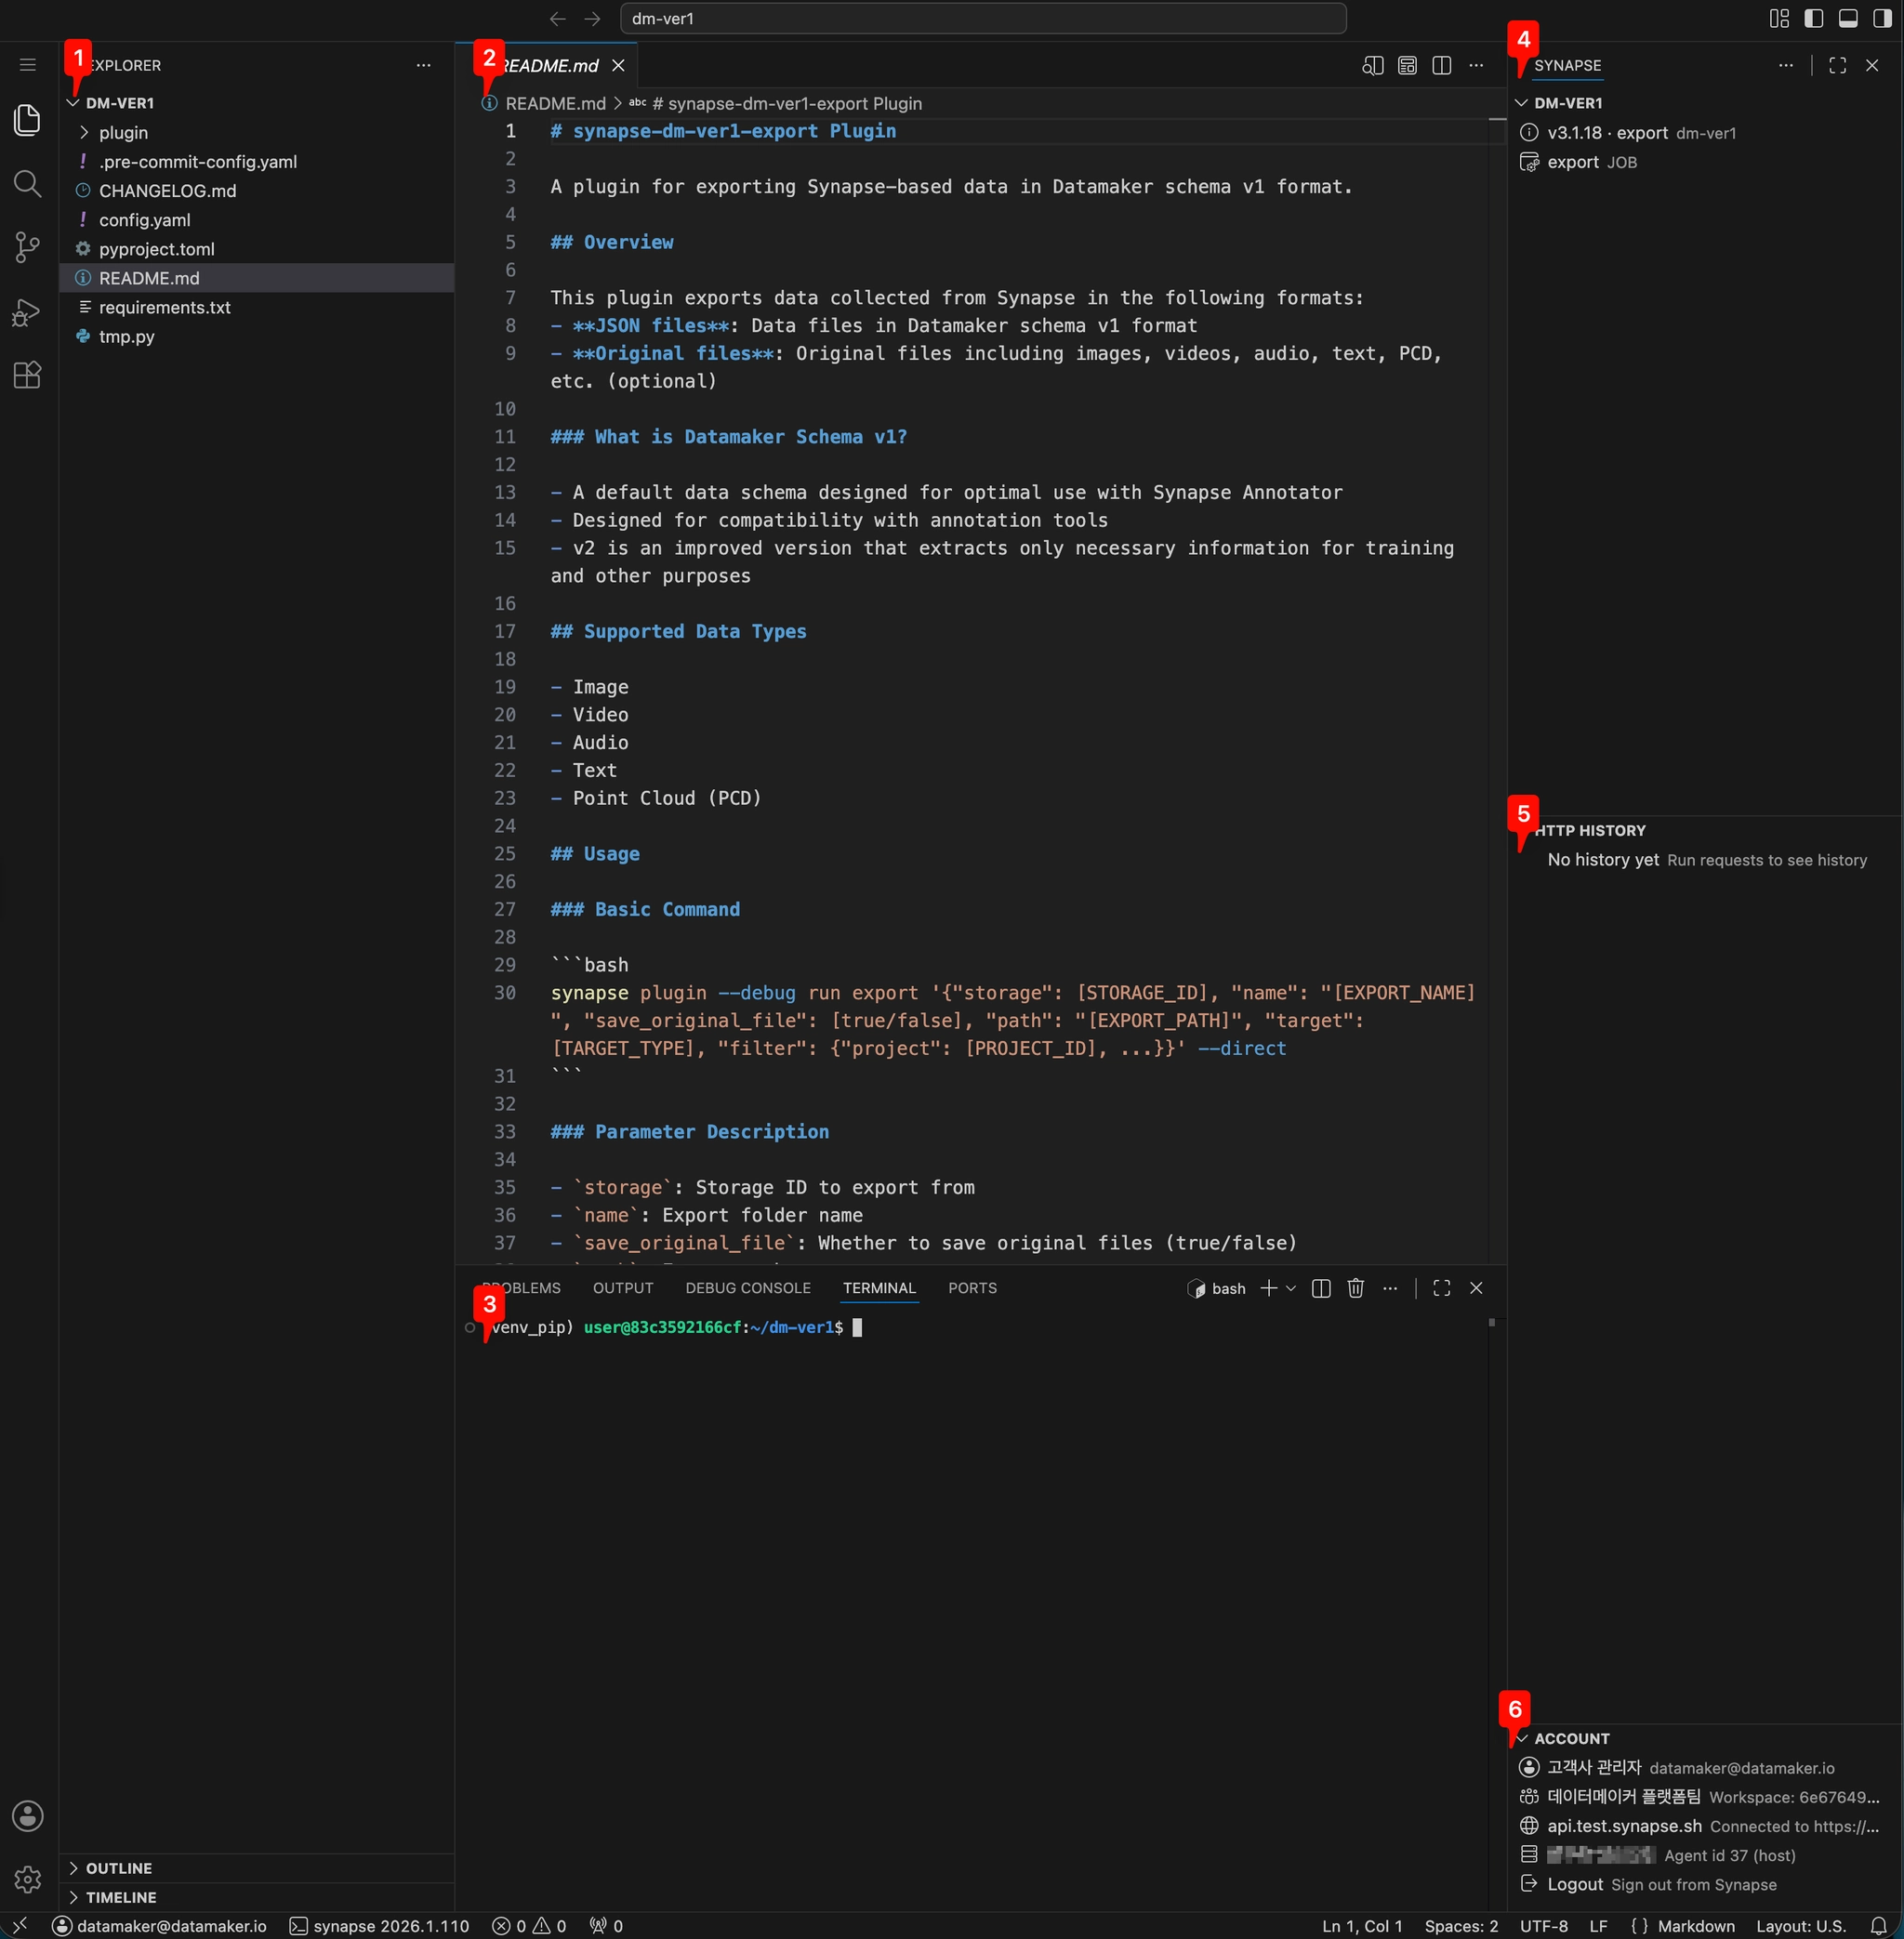The width and height of the screenshot is (1904, 1939).
Task: Open the Explorer view in activity bar
Action: pyautogui.click(x=28, y=120)
